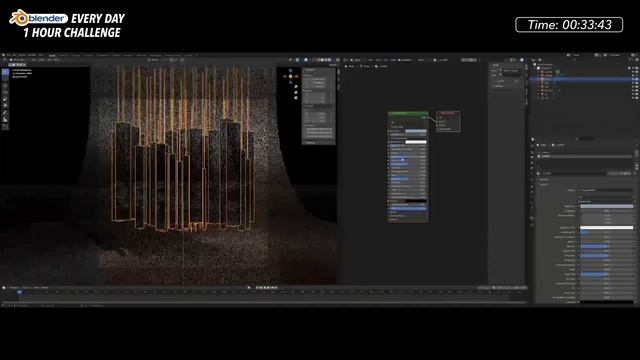Open shader type dropdown in node editor header
The width and height of the screenshot is (640, 360).
pos(356,60)
